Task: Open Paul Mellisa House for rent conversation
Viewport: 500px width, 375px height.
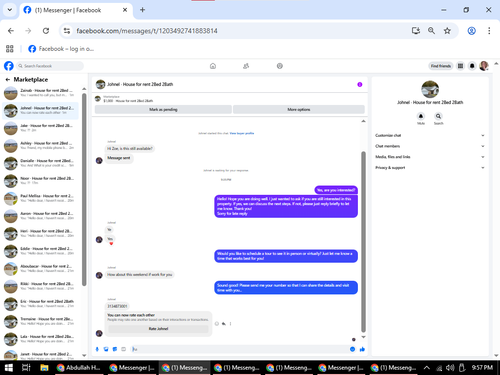Action: tap(40, 198)
